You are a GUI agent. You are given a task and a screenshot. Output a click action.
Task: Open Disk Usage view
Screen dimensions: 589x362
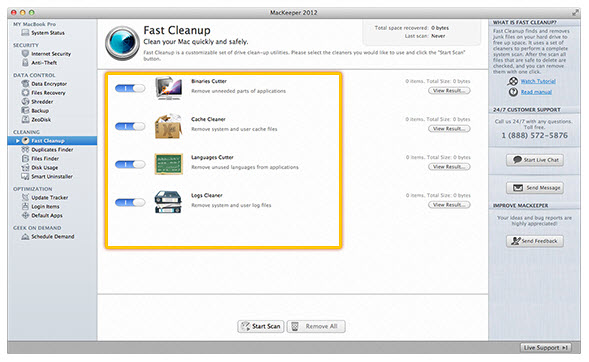[x=40, y=167]
